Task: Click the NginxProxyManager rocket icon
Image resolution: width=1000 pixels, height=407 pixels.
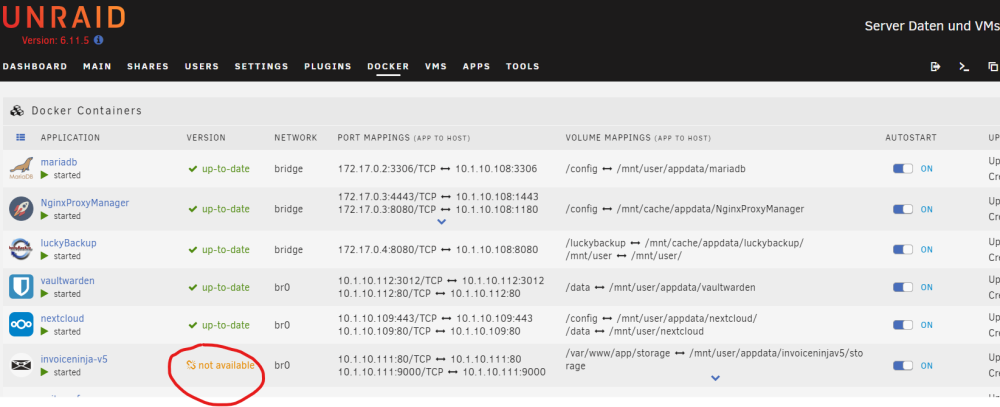Action: (x=21, y=209)
